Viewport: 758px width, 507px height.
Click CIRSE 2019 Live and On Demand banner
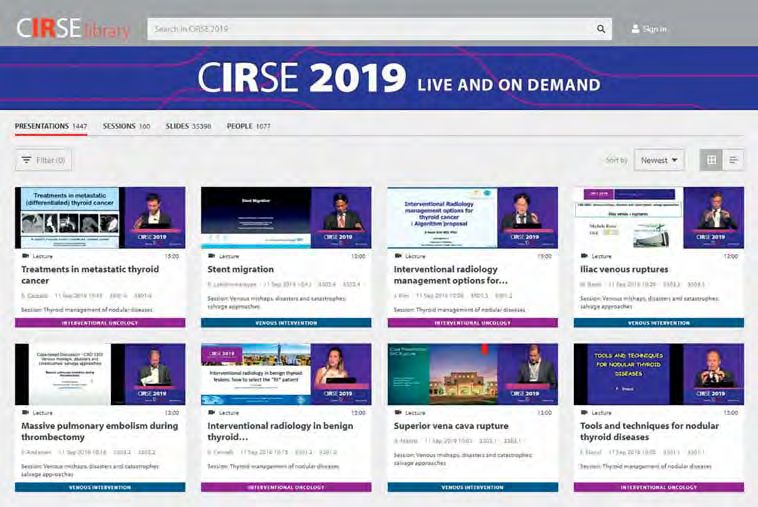(379, 78)
